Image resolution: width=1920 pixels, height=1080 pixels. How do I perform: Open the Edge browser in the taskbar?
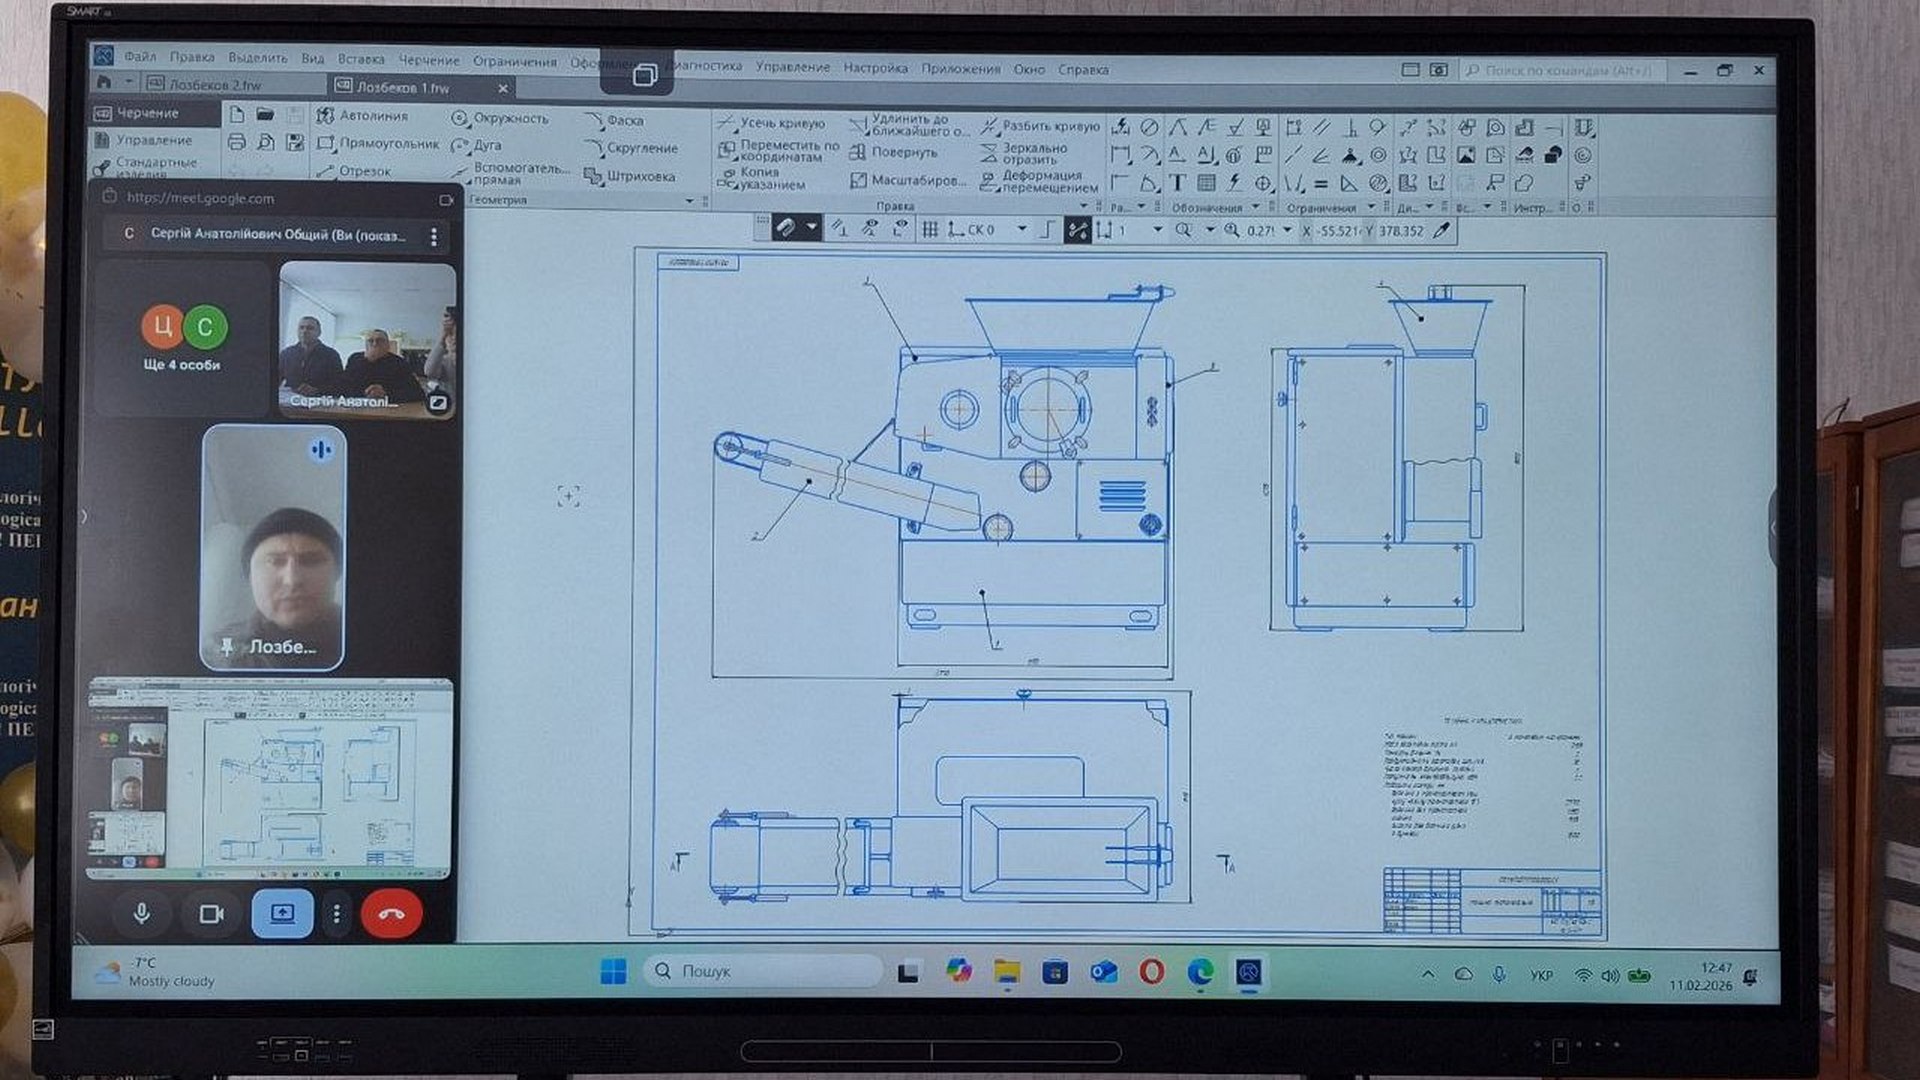(x=1200, y=971)
